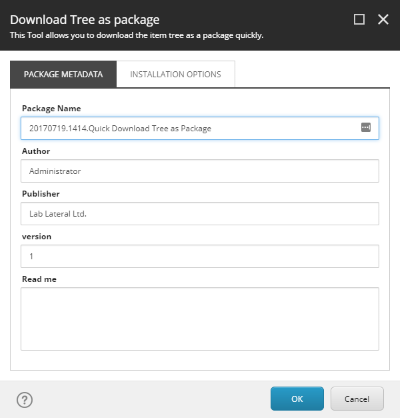Focus the Package Name text field

click(x=200, y=128)
